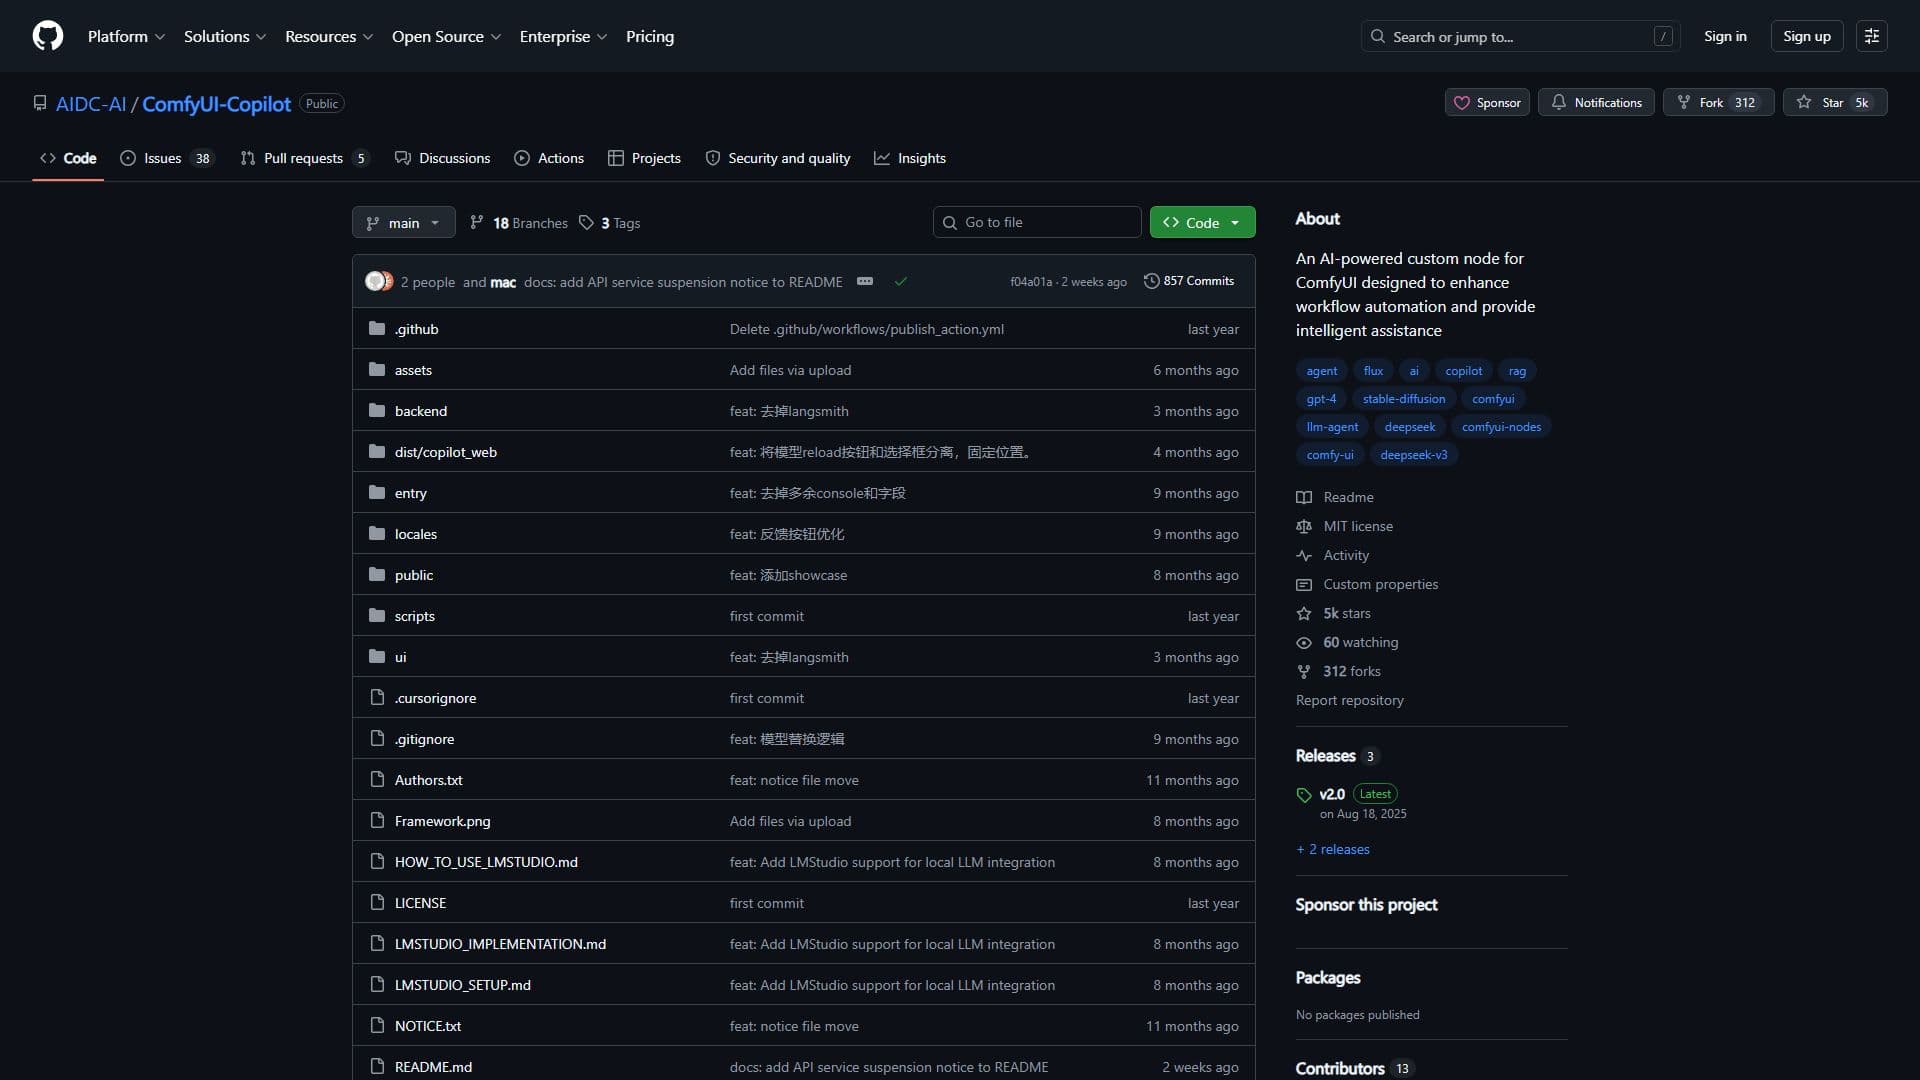Click the ComfyUI-Copilot repository name link
This screenshot has width=1920, height=1080.
coord(216,104)
